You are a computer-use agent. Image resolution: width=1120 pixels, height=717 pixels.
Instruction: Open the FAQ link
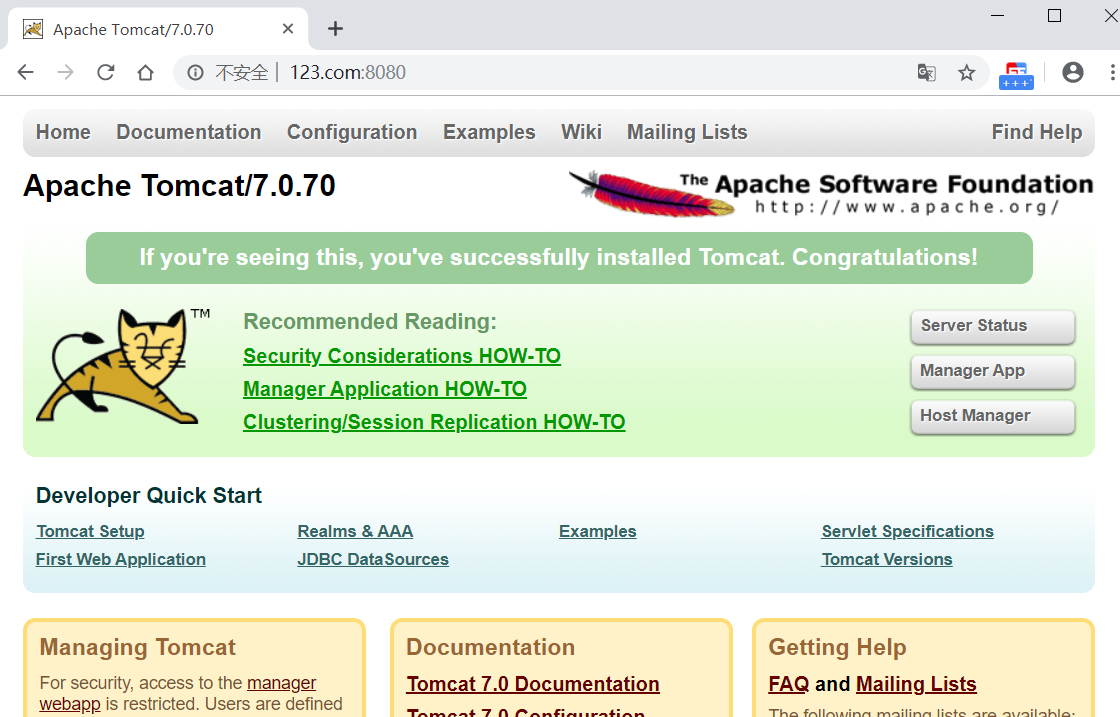coord(789,684)
